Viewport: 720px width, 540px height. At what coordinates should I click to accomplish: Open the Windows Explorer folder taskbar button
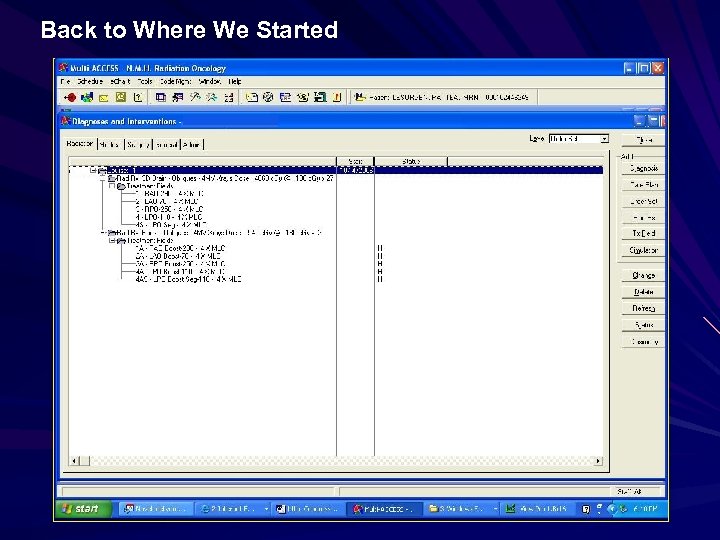(461, 509)
